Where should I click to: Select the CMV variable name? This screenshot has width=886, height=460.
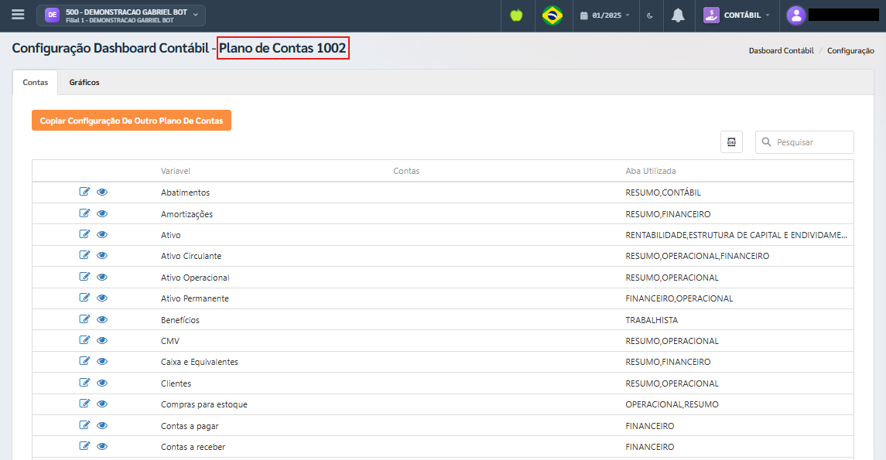170,341
